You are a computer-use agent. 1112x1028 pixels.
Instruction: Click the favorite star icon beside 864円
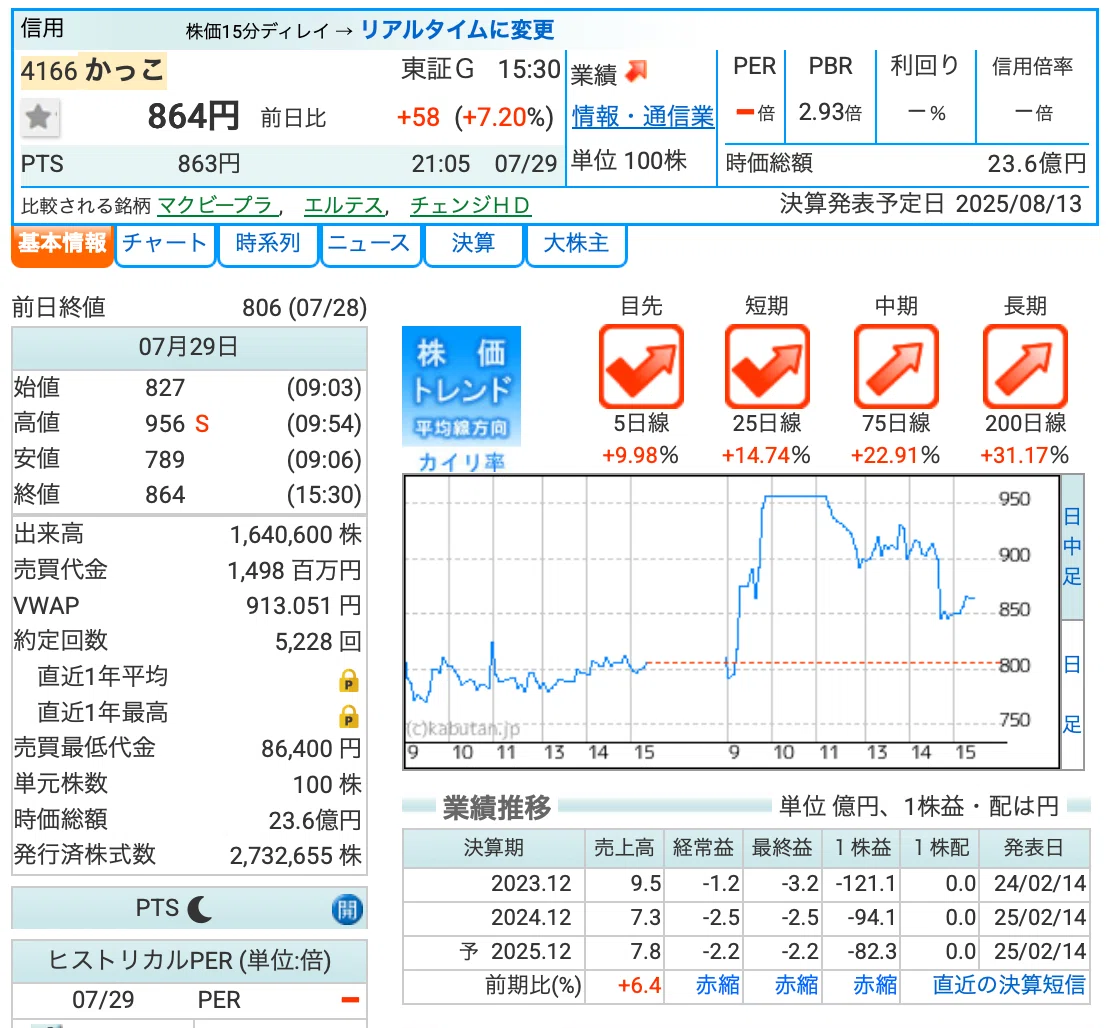39,118
